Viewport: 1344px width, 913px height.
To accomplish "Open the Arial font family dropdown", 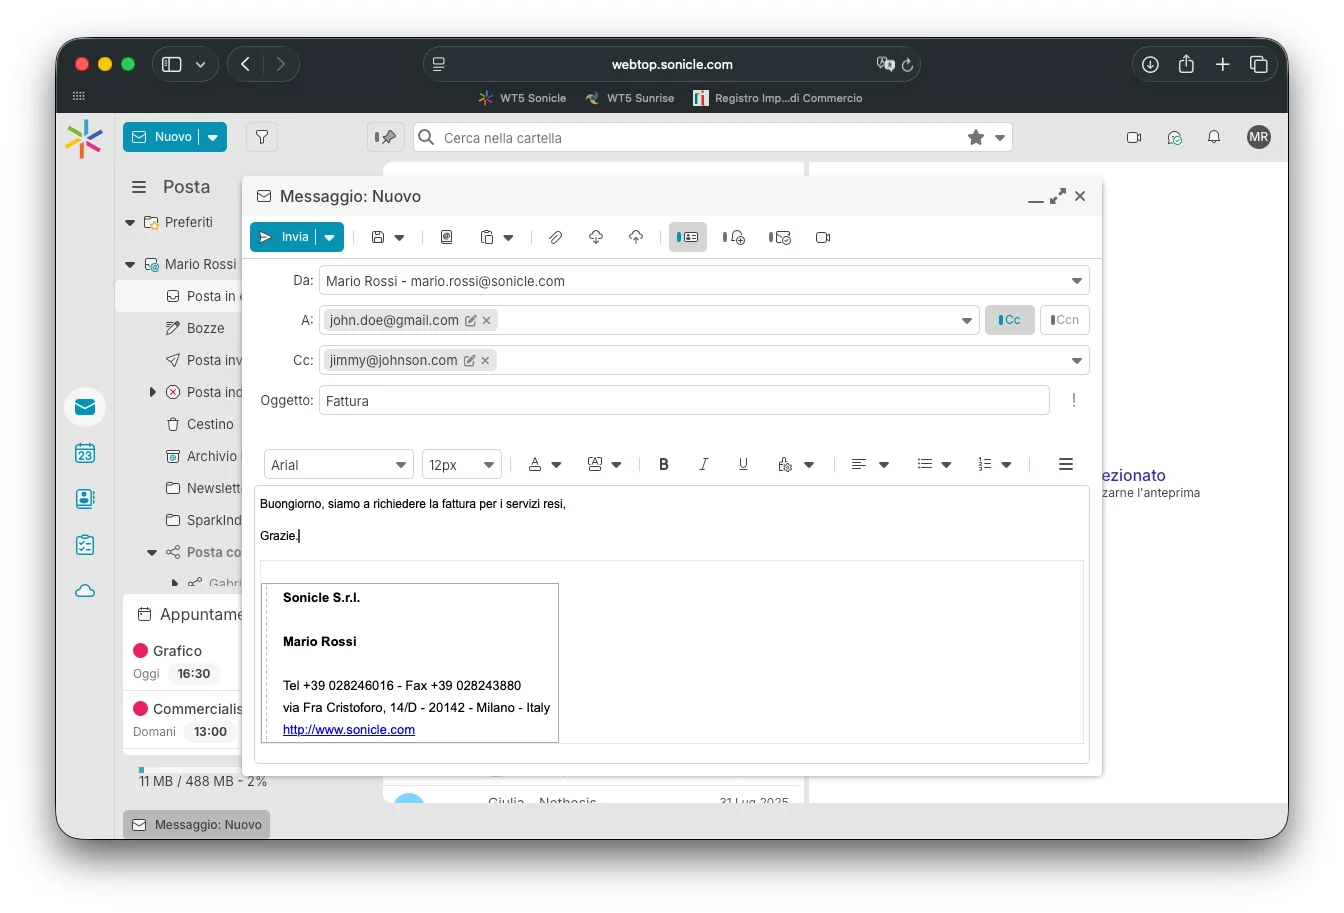I will 338,465.
